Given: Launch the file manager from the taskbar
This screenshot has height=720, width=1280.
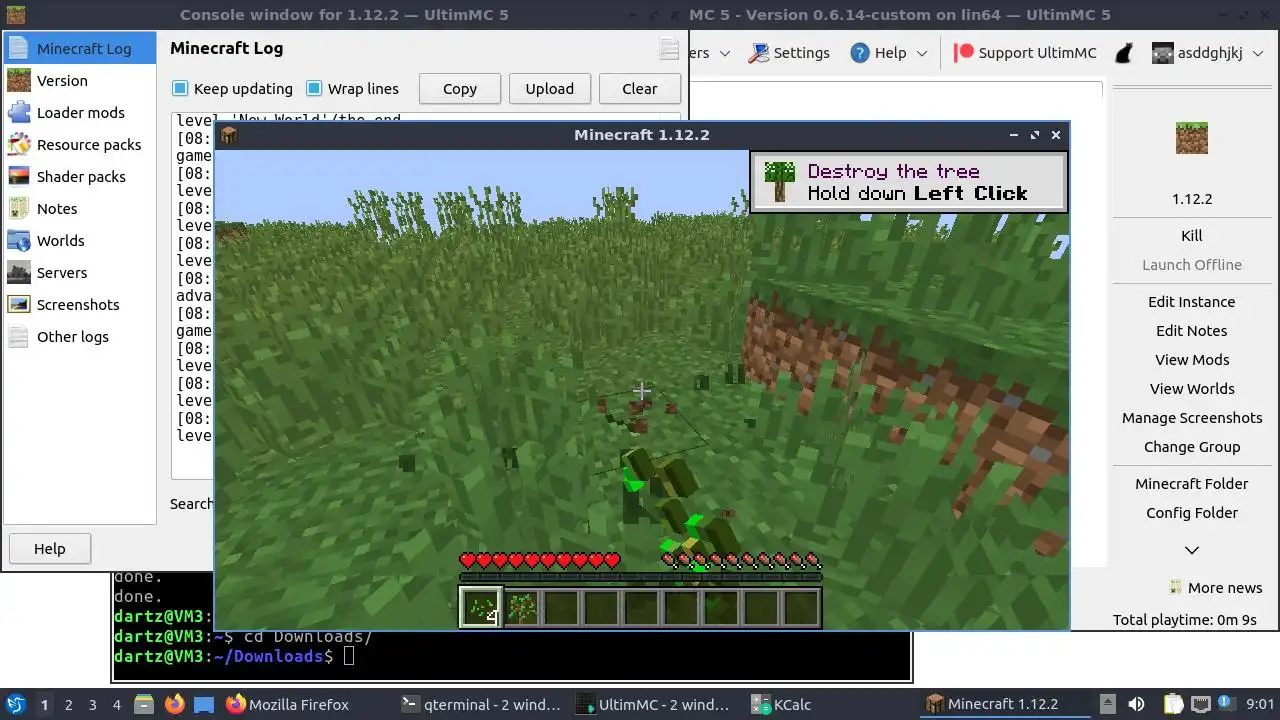Looking at the screenshot, I should (x=144, y=705).
